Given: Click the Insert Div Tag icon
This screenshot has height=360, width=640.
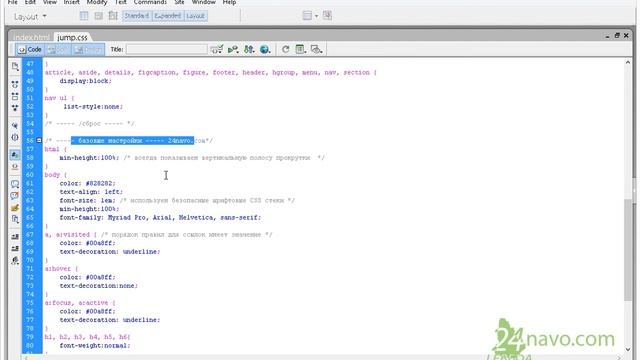Looking at the screenshot, I should (x=98, y=16).
